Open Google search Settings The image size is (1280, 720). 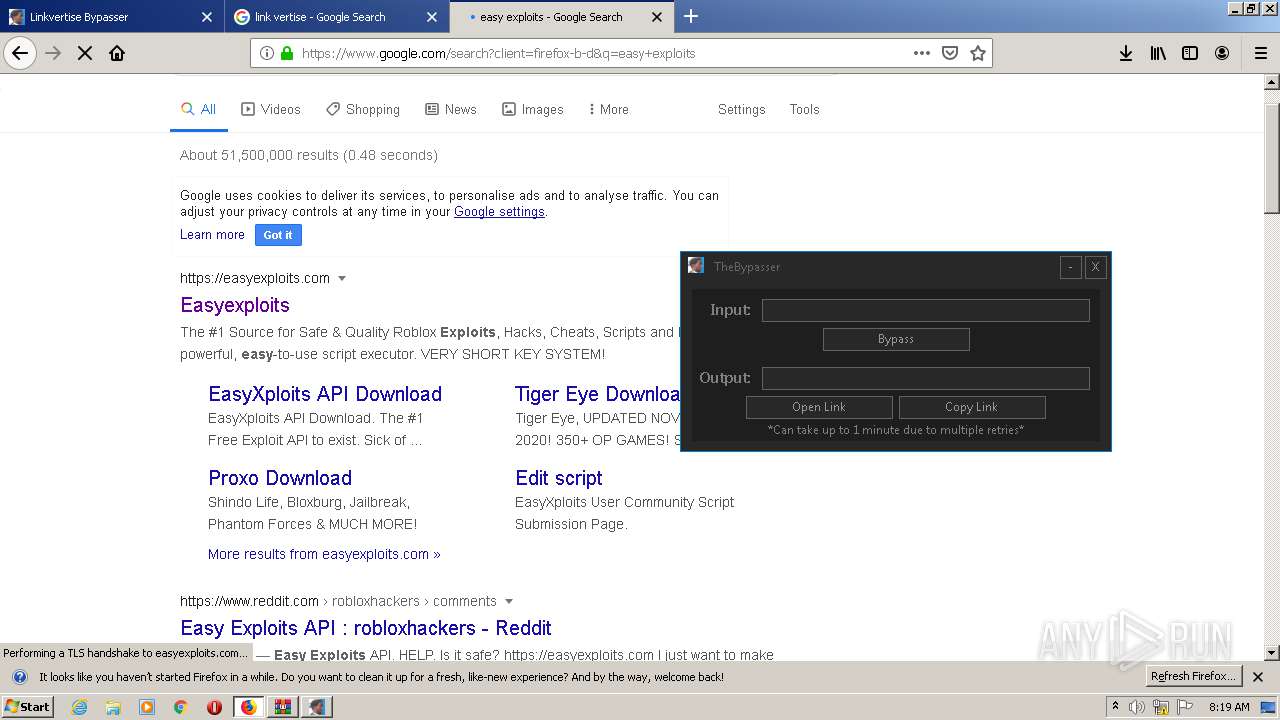[742, 109]
